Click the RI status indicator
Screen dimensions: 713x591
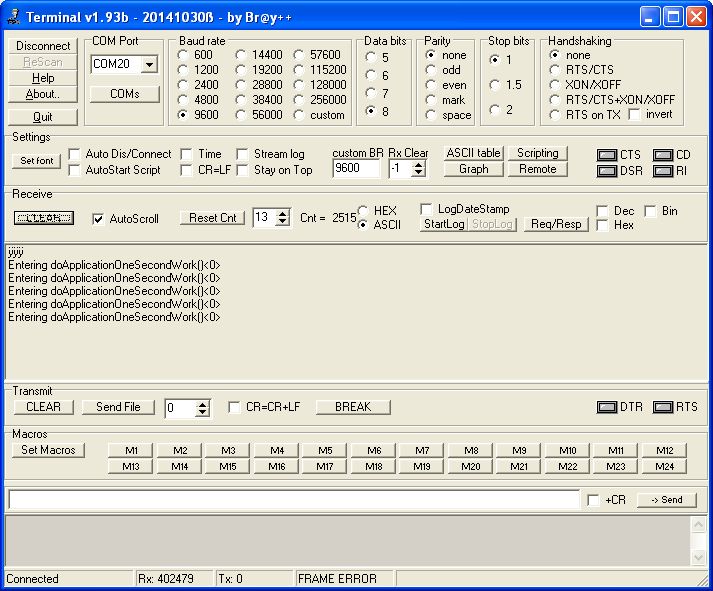tap(663, 171)
